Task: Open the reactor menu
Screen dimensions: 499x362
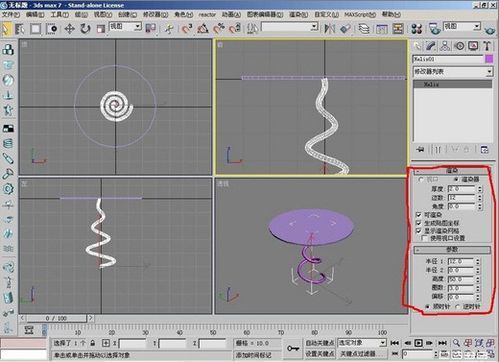Action: point(207,15)
